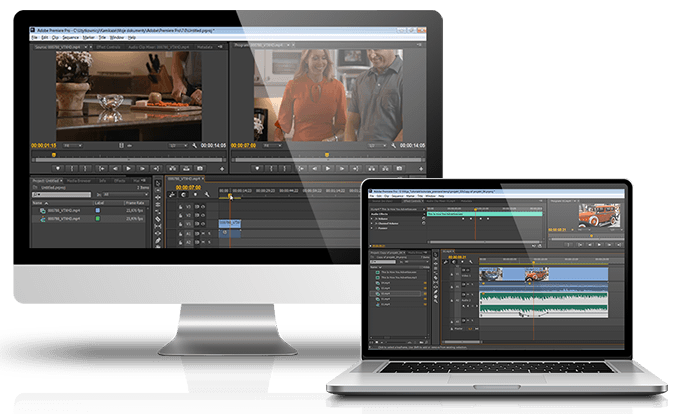Open the Sequence menu on monitor
The height and width of the screenshot is (414, 695).
click(70, 37)
